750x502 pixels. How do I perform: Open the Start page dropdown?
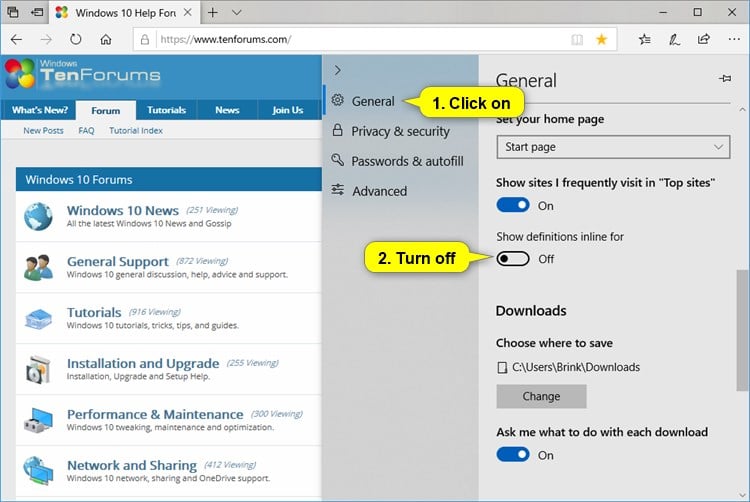[613, 147]
